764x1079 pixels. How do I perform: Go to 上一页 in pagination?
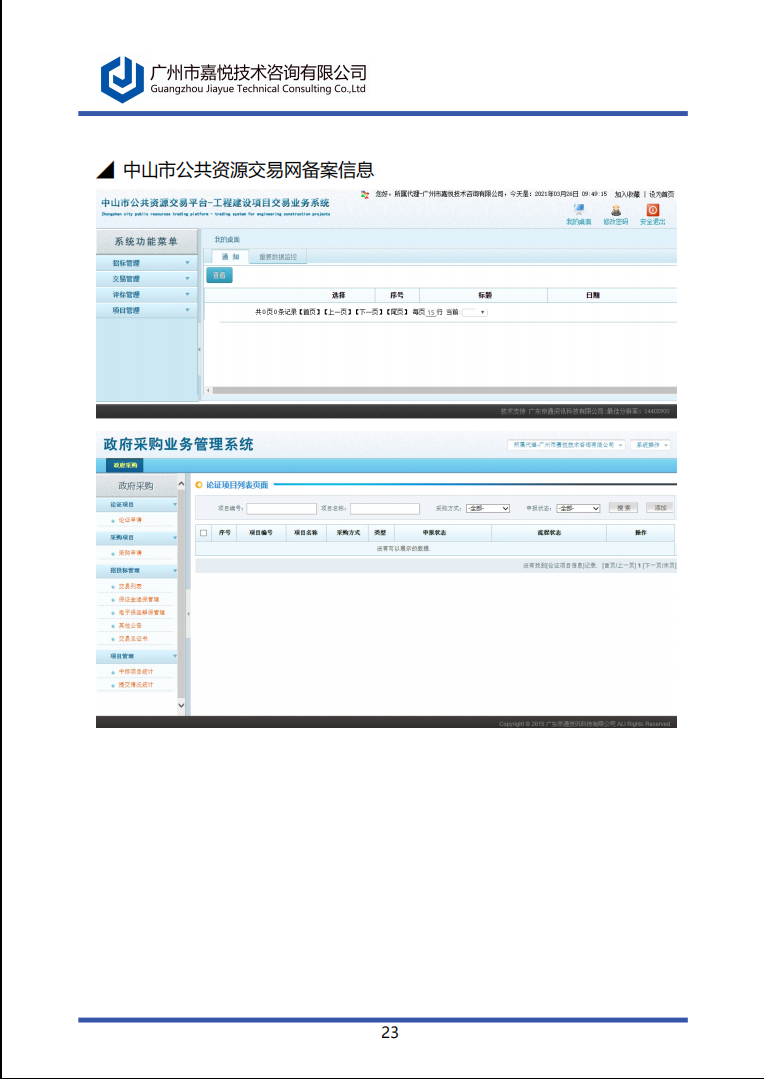click(x=337, y=312)
